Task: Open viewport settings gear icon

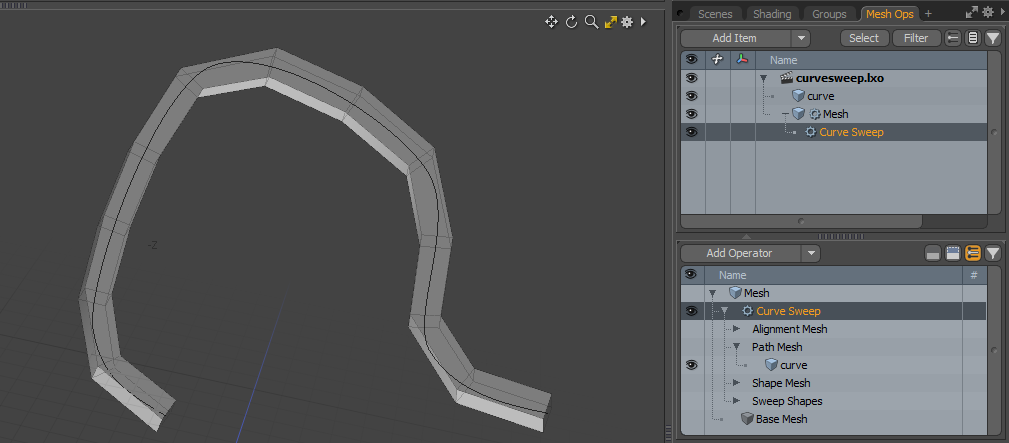Action: click(627, 21)
